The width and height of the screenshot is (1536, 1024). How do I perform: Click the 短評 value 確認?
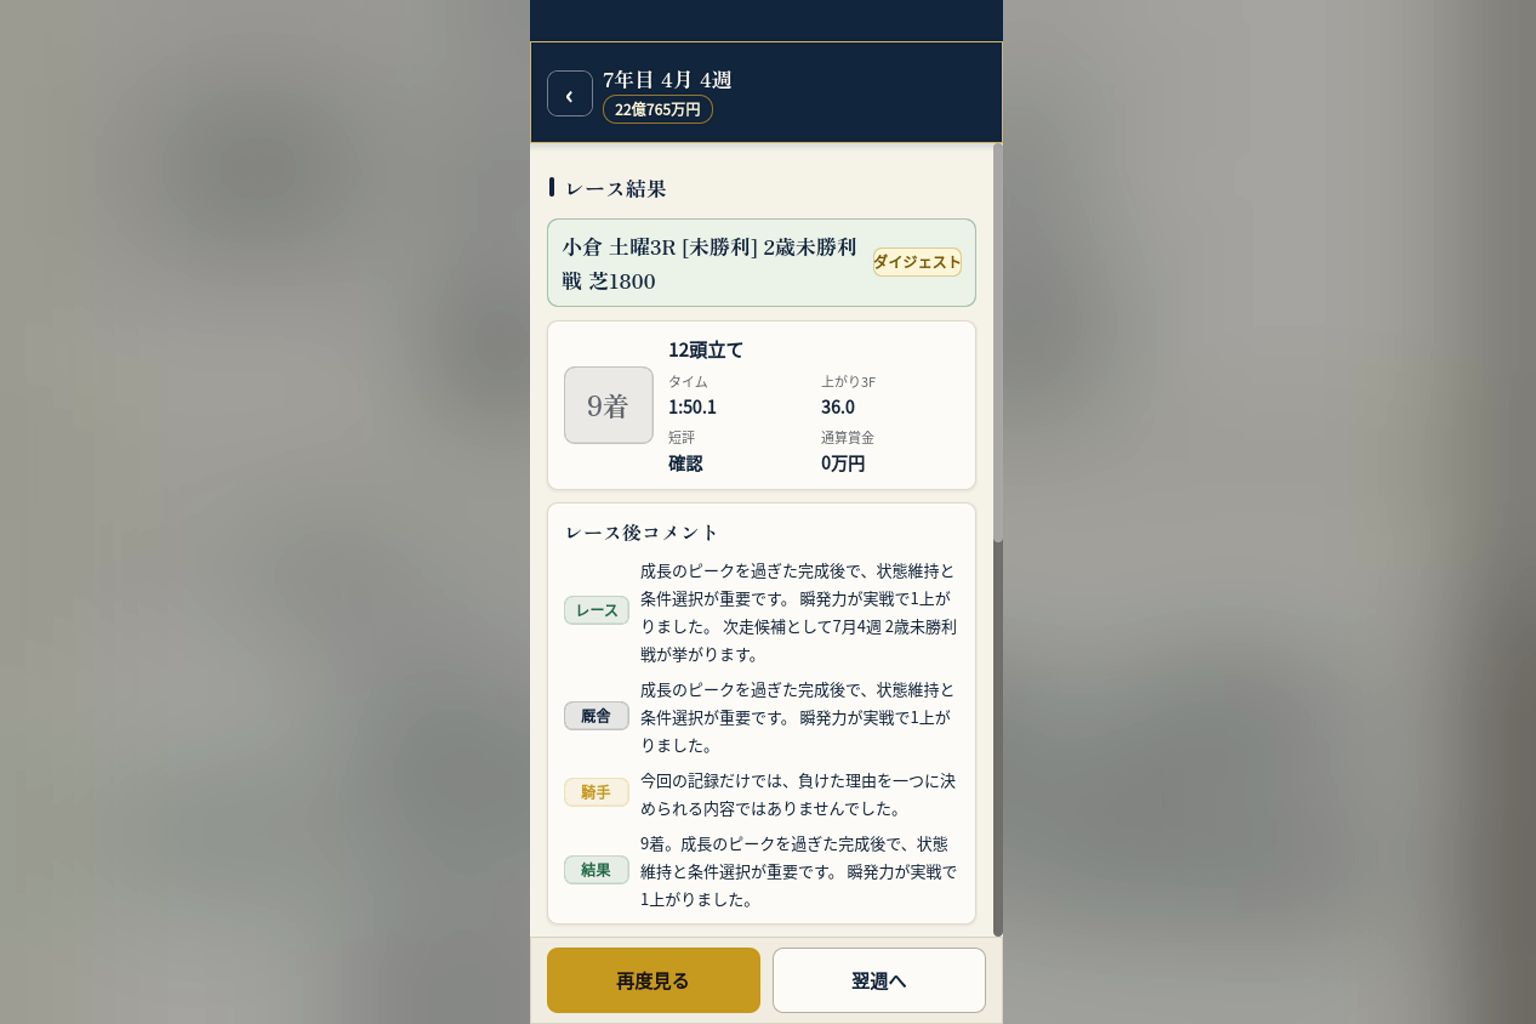point(685,463)
